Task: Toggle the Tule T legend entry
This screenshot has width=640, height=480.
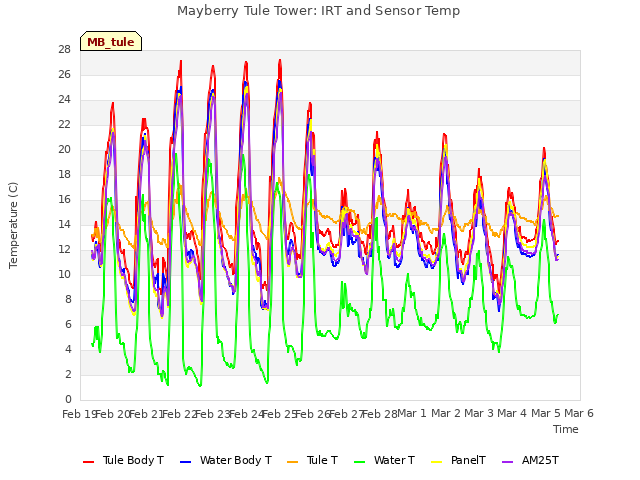Action: (x=313, y=460)
